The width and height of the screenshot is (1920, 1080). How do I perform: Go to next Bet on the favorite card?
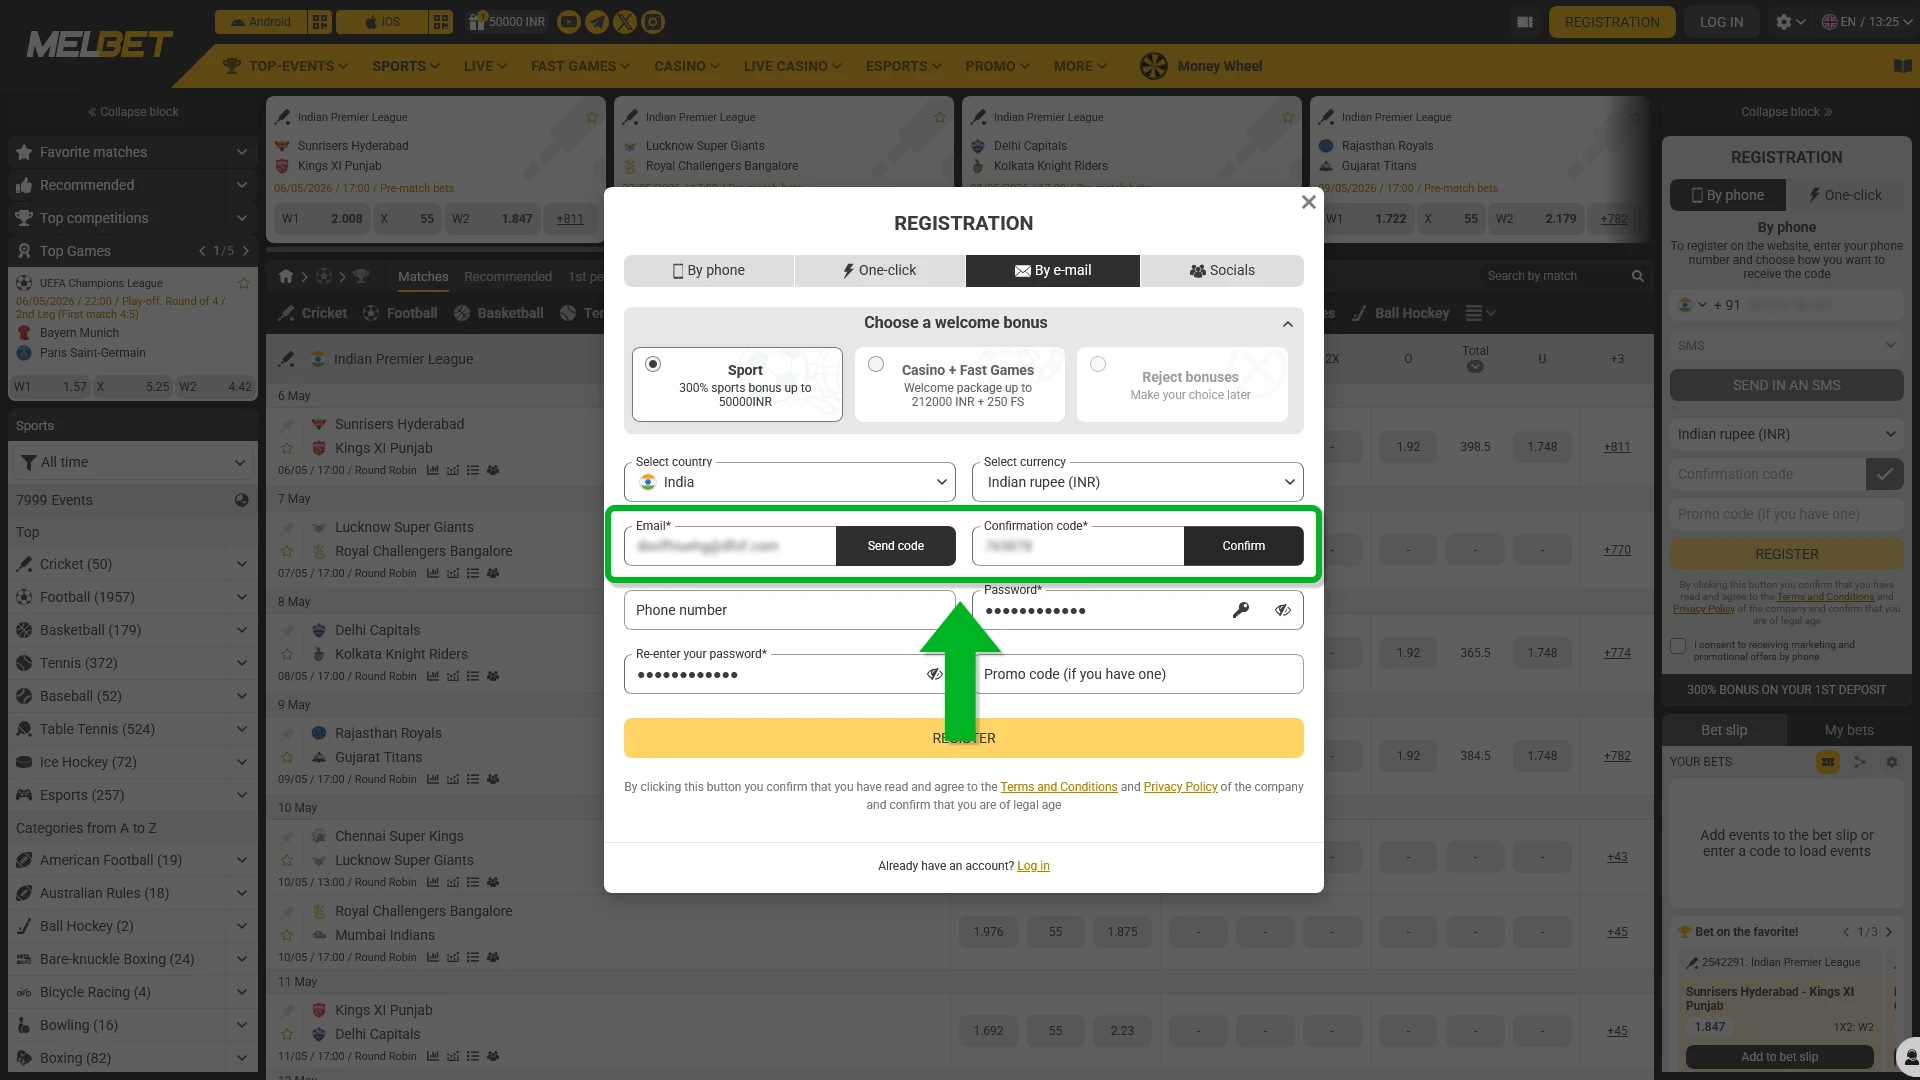click(1889, 932)
